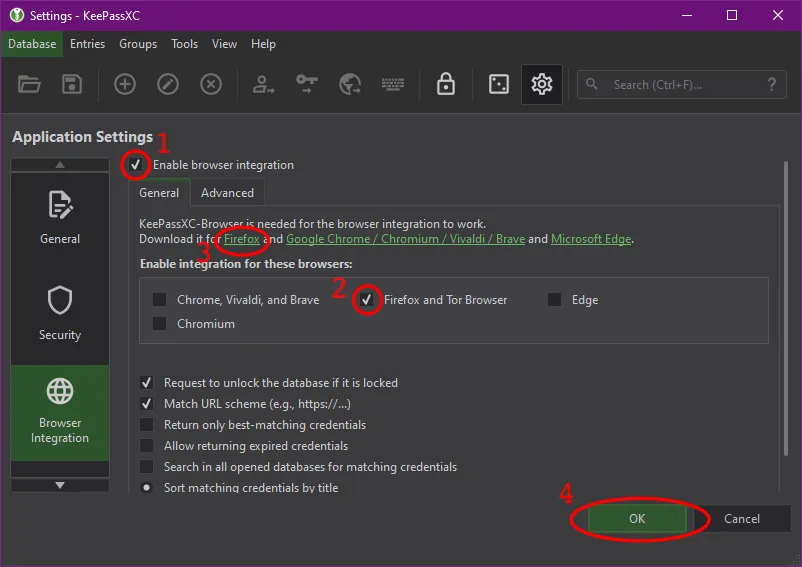Minimize the KeePassXC window
802x567 pixels.
point(687,15)
